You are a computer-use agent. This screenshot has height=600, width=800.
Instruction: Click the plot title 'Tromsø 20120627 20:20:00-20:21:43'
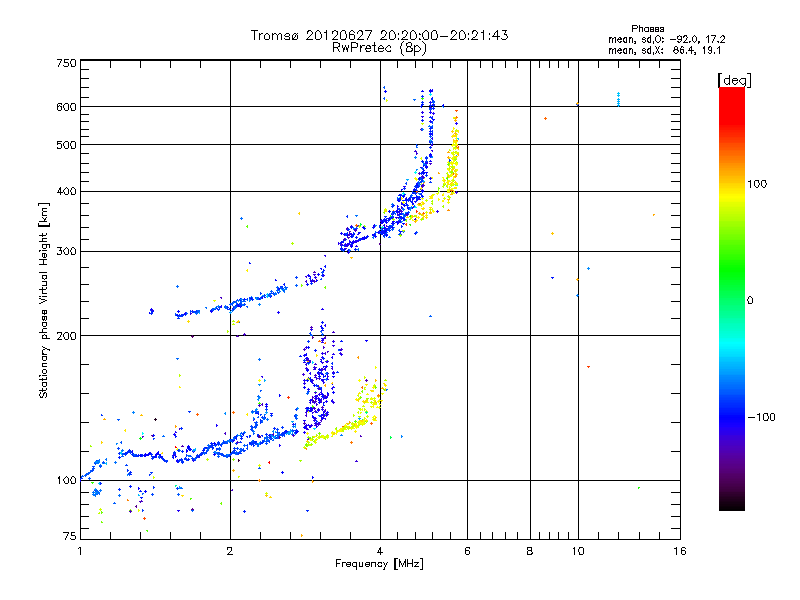[379, 35]
